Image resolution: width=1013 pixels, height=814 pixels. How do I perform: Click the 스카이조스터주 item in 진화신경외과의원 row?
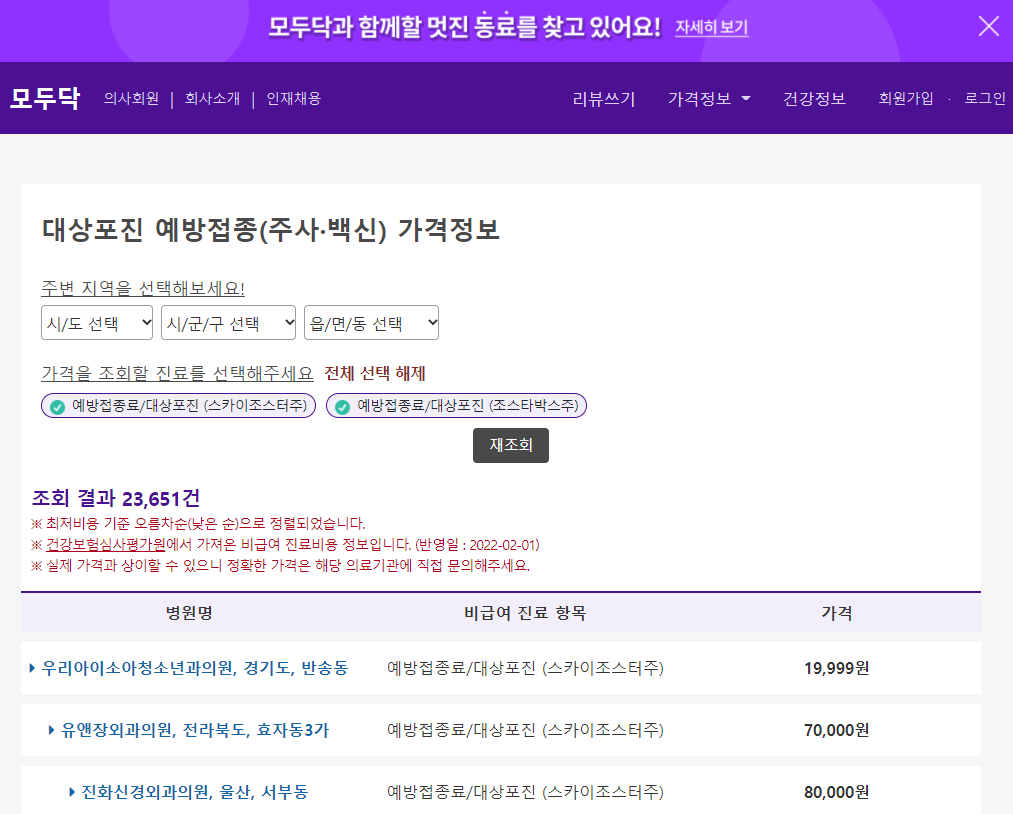coord(525,792)
